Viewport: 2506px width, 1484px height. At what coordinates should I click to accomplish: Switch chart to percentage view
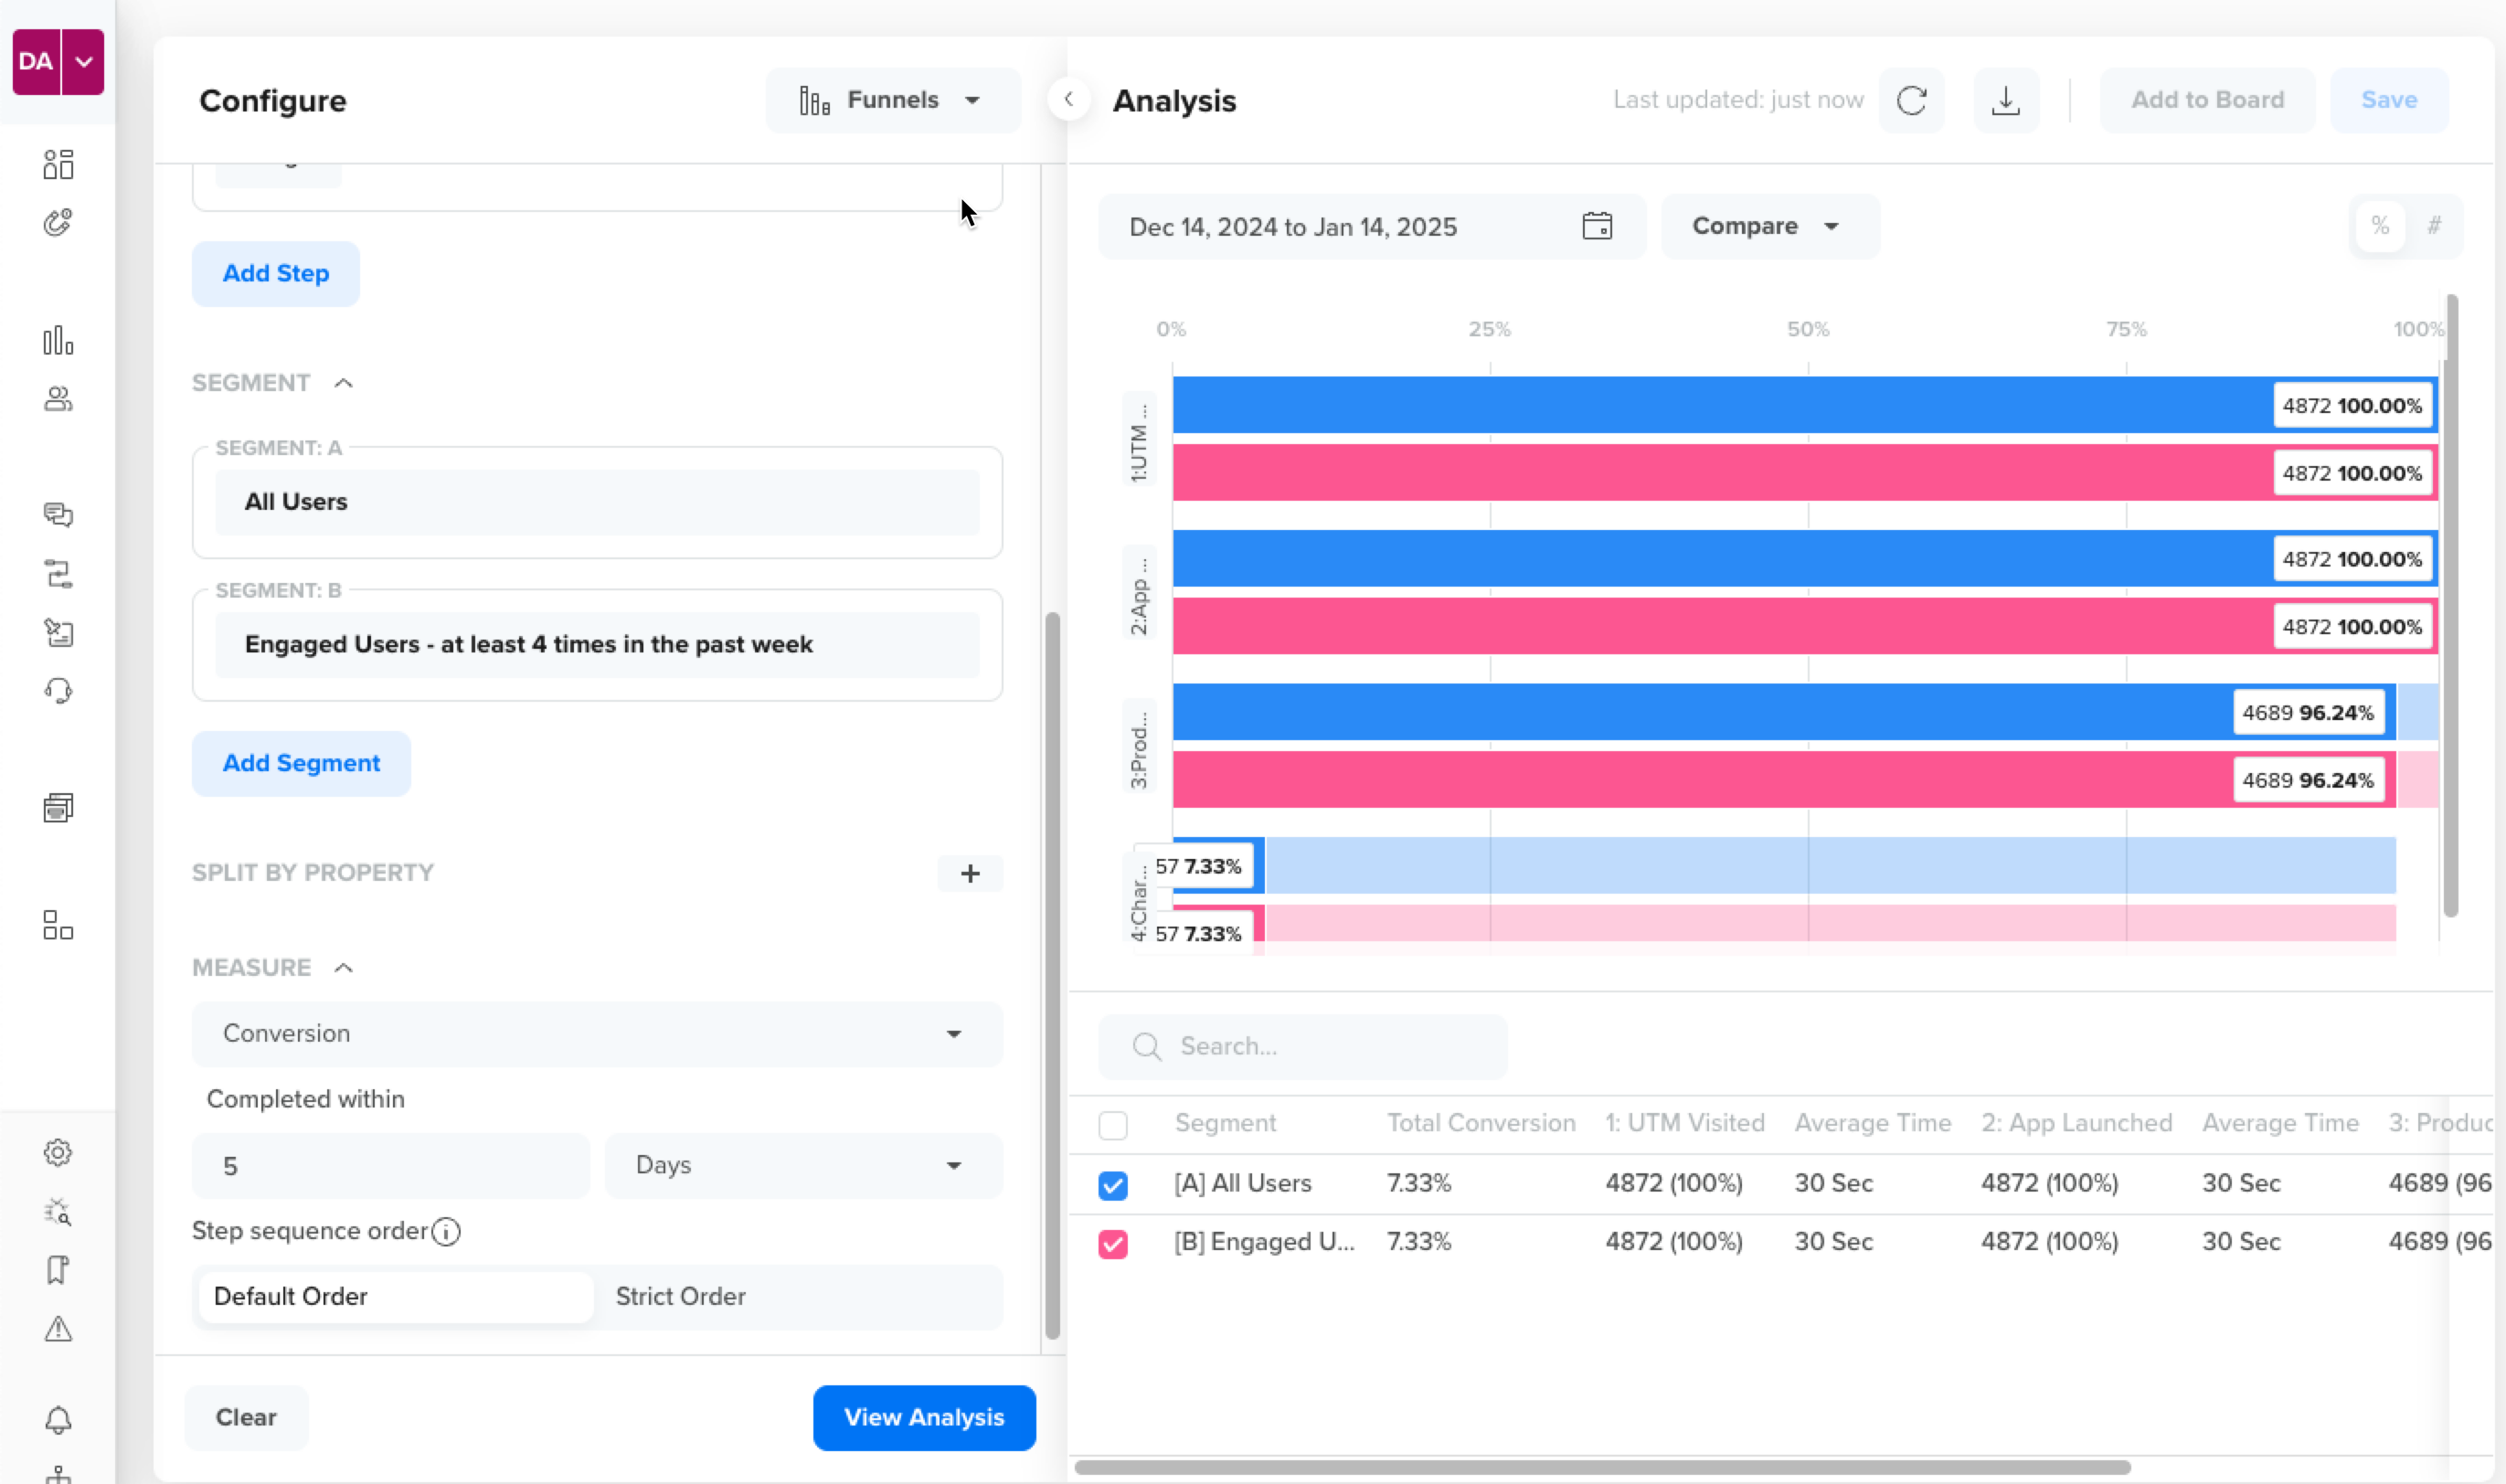pos(2380,226)
